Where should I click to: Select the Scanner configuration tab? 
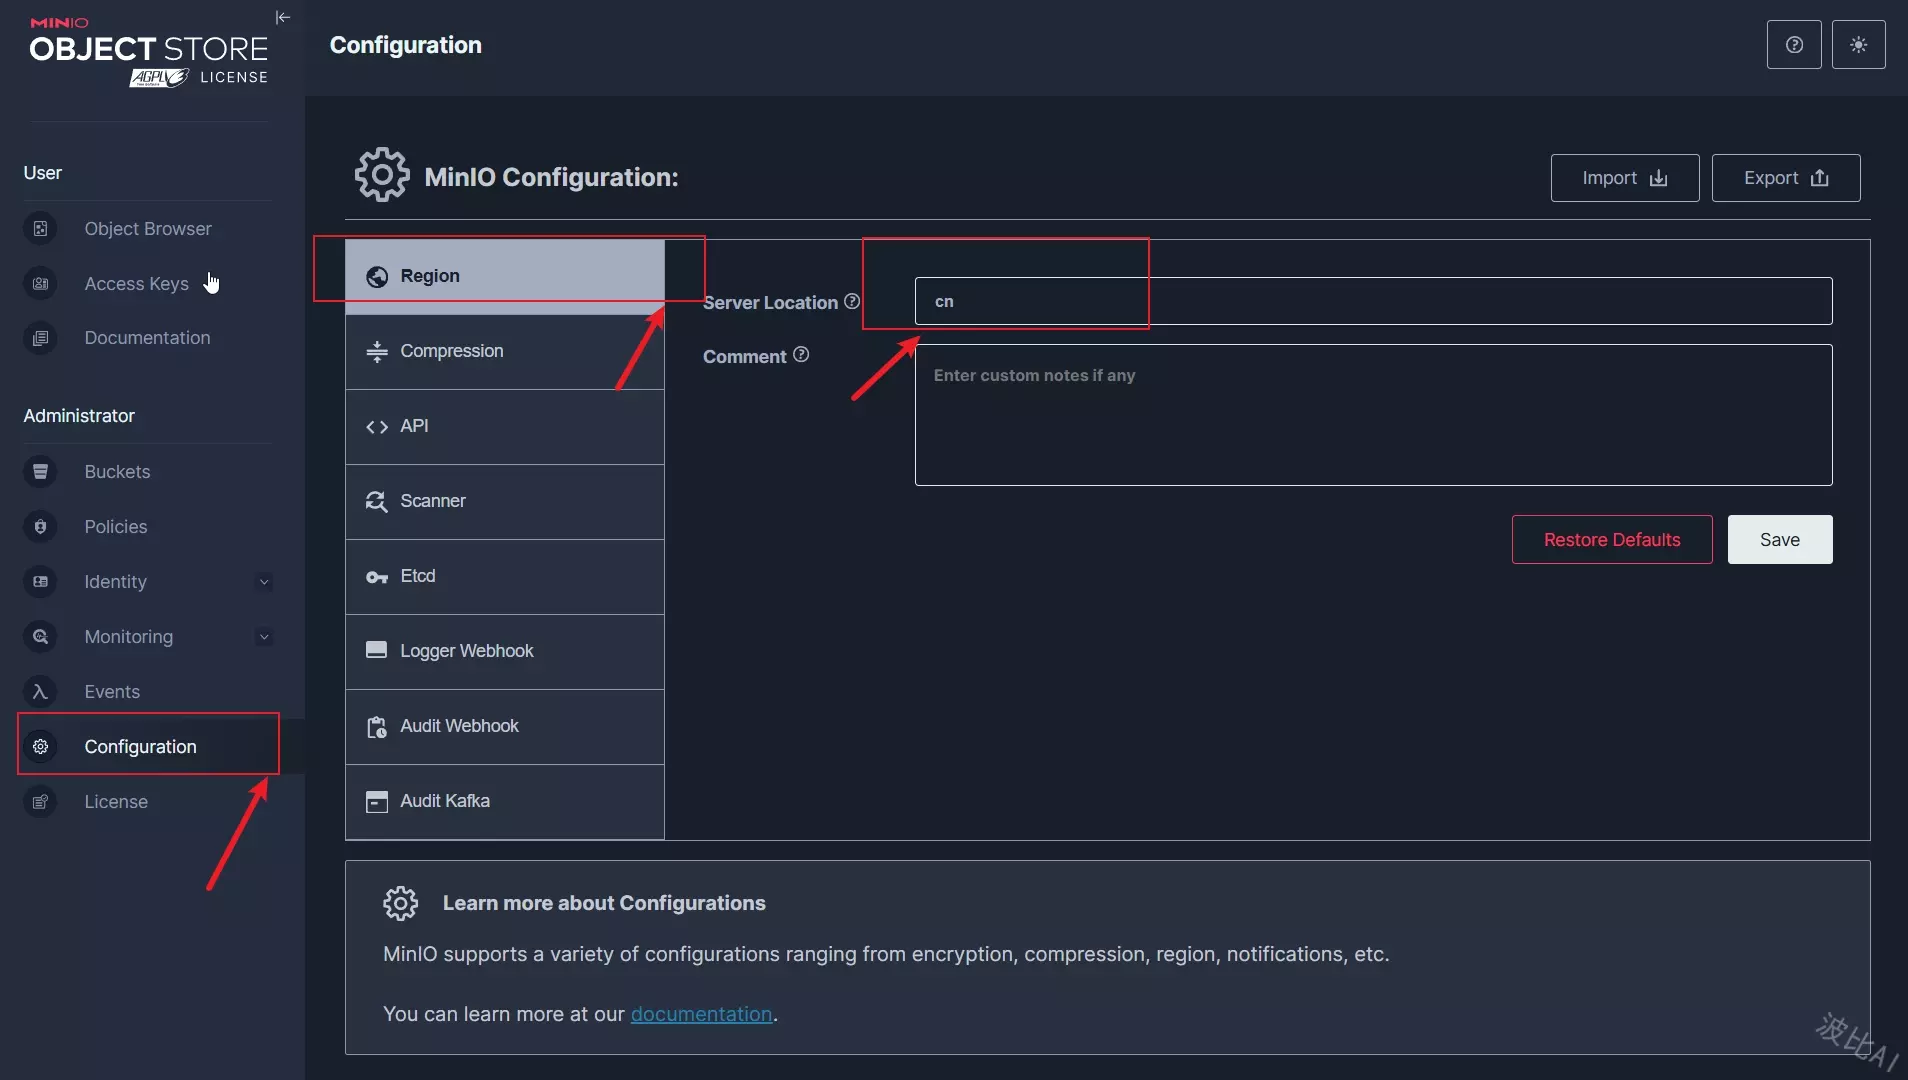click(505, 502)
